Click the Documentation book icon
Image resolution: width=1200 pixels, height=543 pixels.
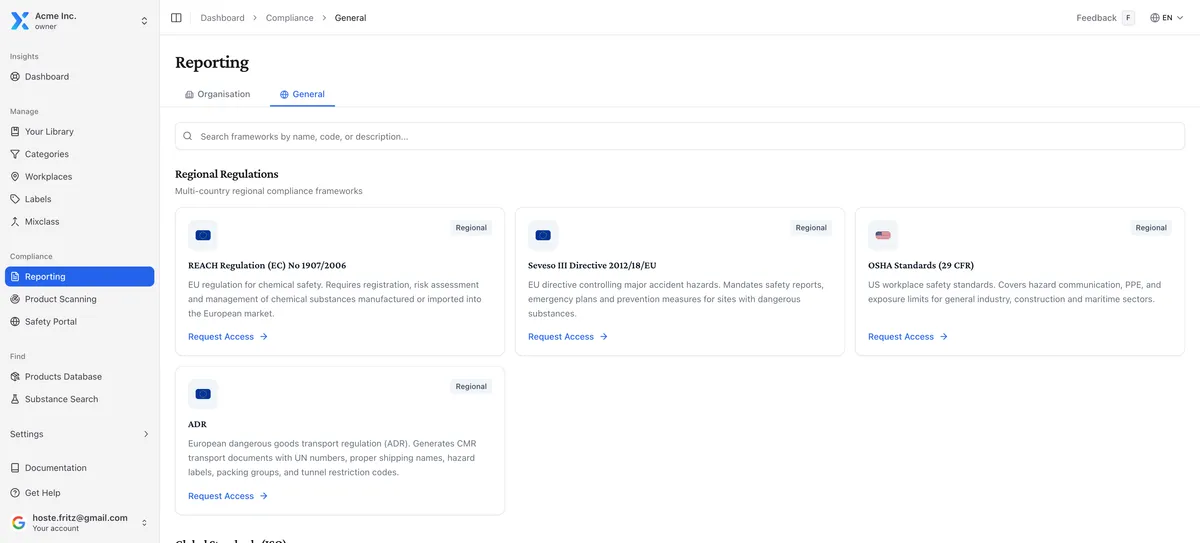tap(15, 468)
